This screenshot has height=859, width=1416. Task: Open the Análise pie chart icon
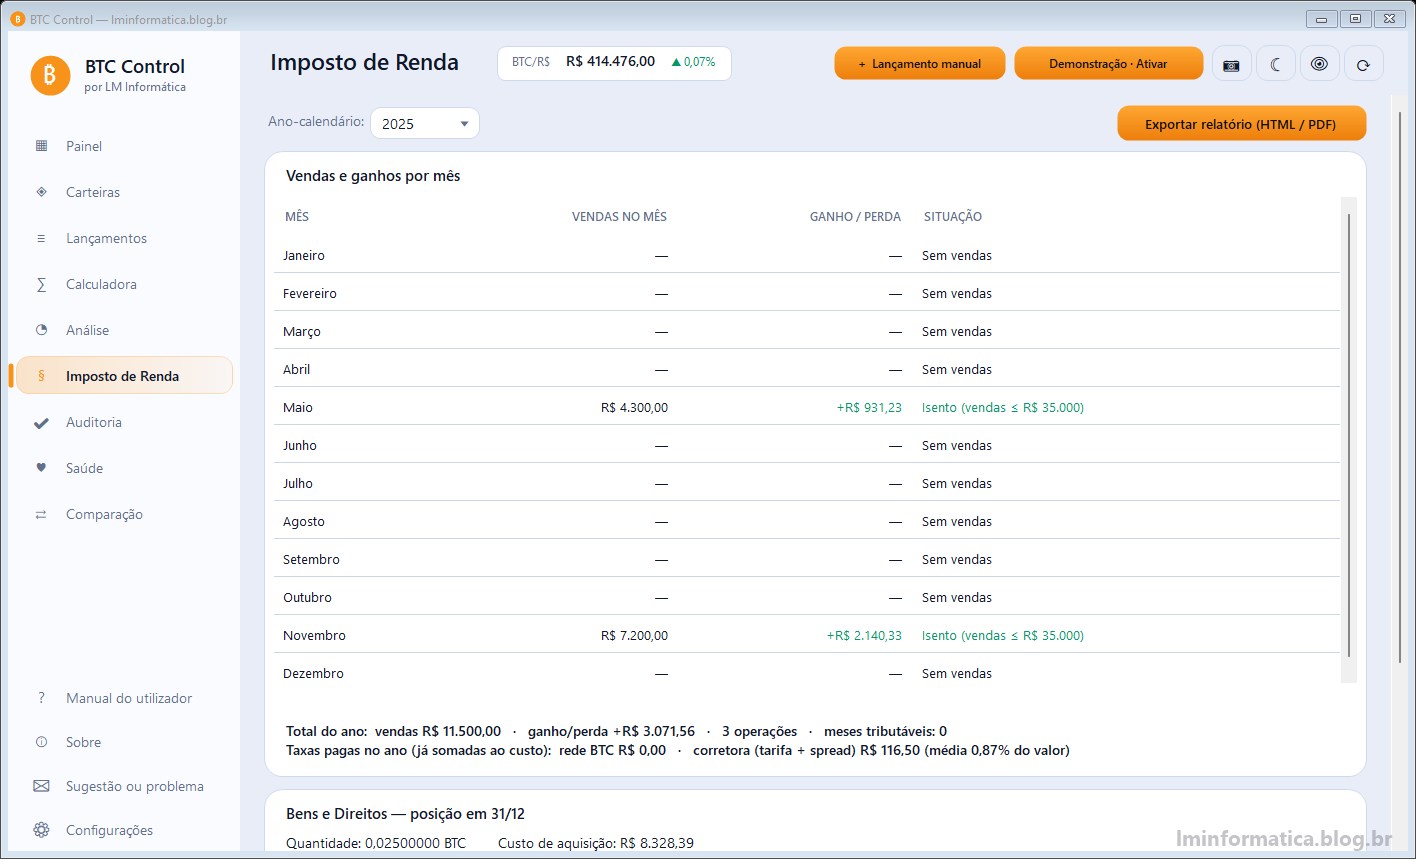(41, 330)
